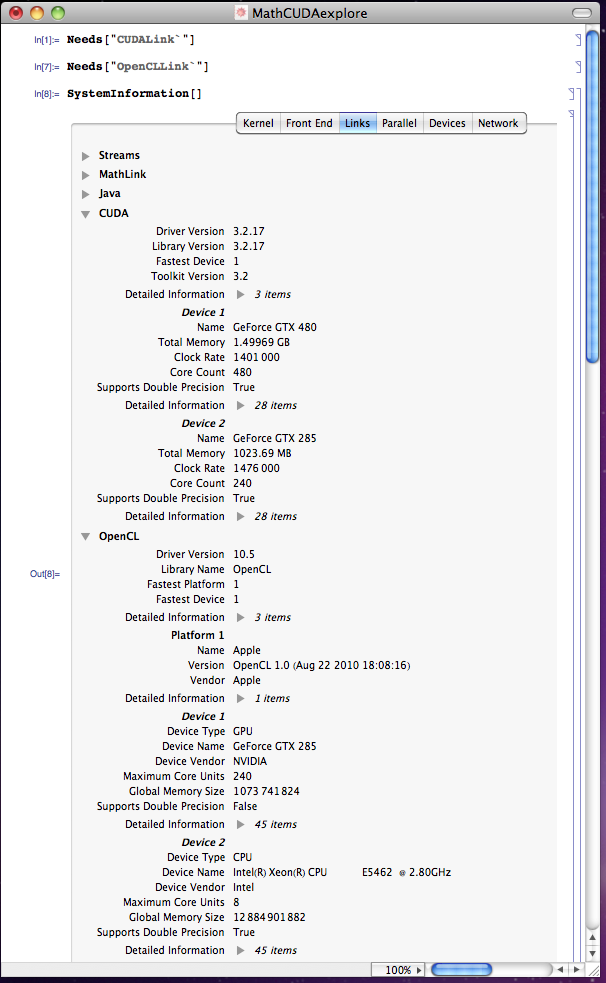Image resolution: width=606 pixels, height=983 pixels.
Task: Select cell bracket of In[1] CUDALink
Action: click(578, 40)
